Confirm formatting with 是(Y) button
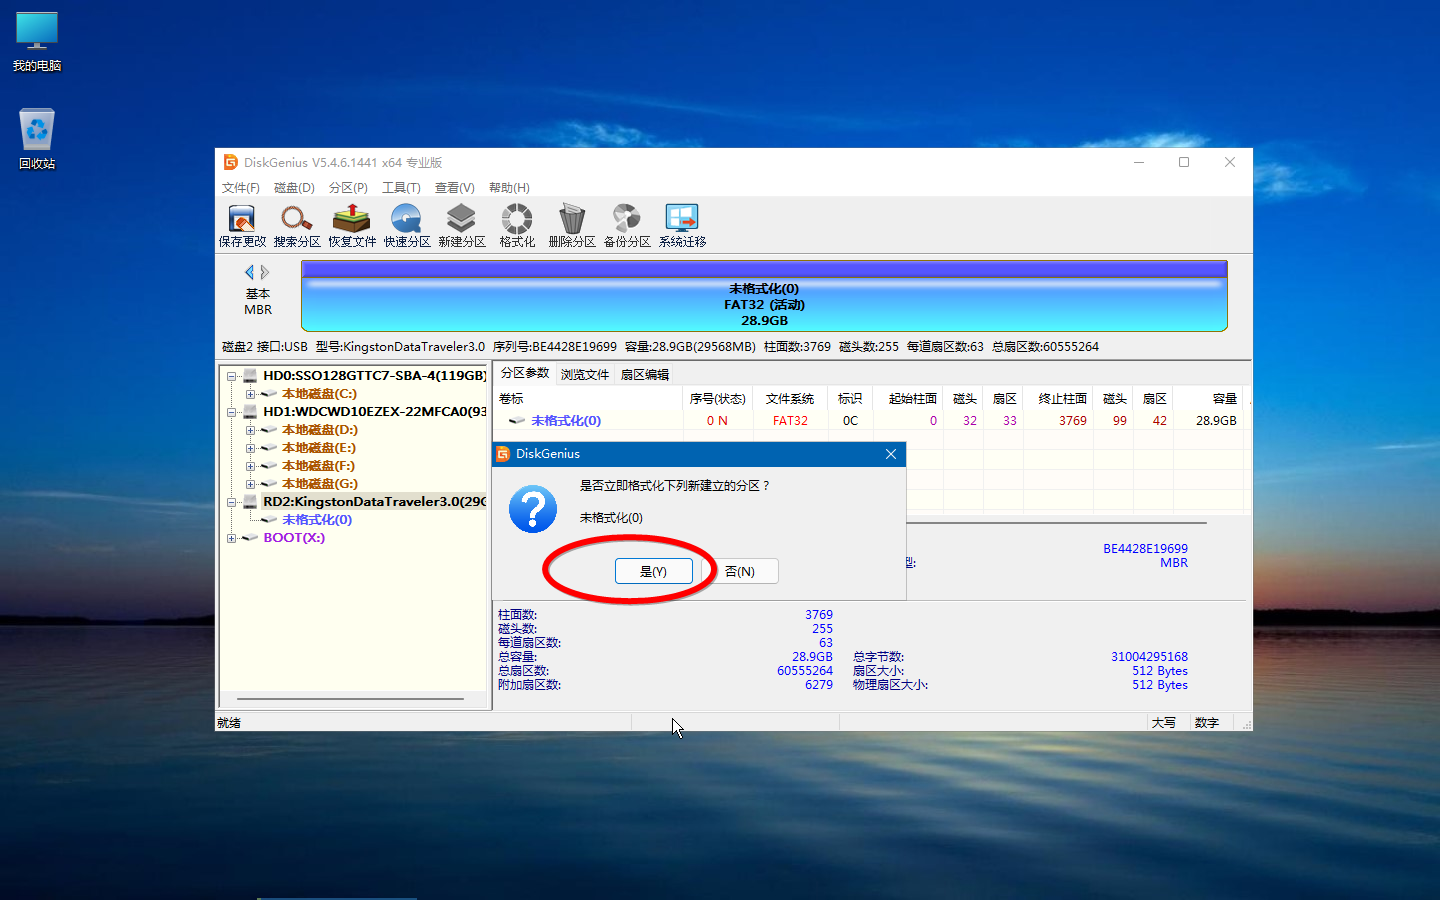The height and width of the screenshot is (900, 1440). click(653, 571)
